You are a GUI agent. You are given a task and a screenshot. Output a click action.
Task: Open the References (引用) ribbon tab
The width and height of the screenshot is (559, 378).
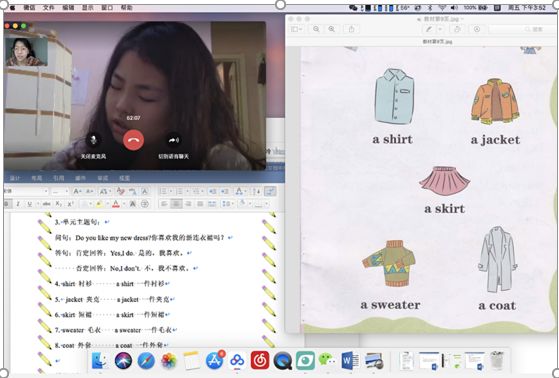tap(58, 178)
